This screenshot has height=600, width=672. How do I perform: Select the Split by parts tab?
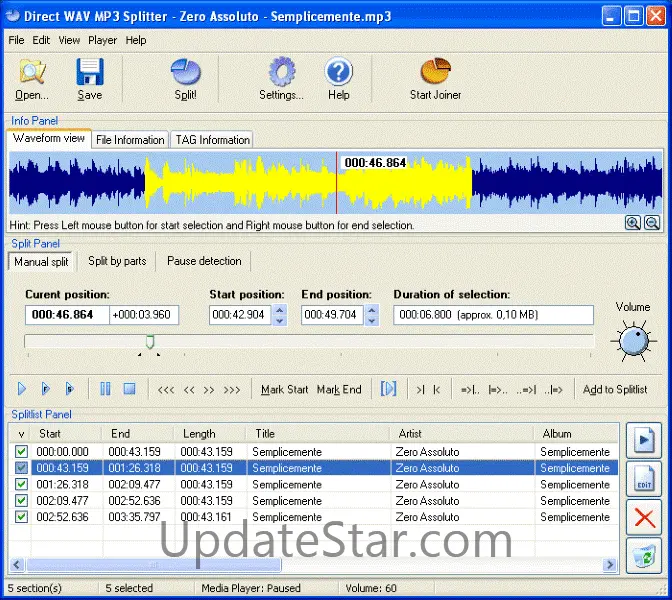point(117,261)
